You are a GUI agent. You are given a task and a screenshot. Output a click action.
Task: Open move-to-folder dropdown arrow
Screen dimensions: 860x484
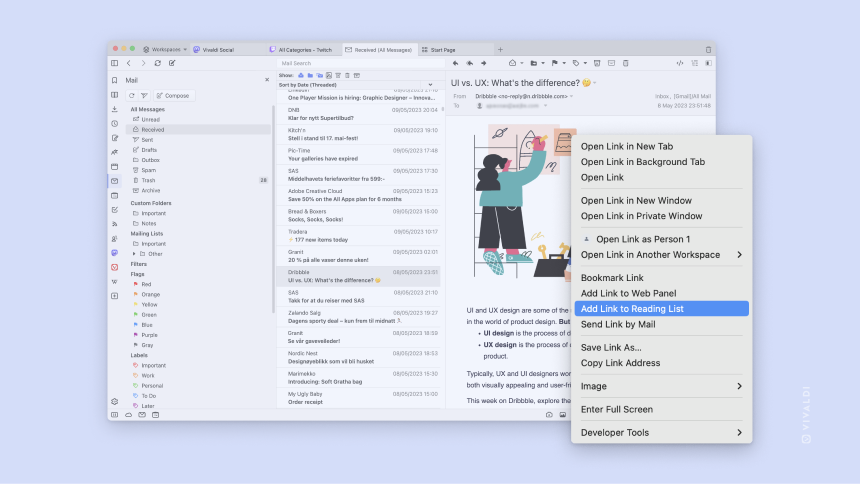tap(543, 63)
